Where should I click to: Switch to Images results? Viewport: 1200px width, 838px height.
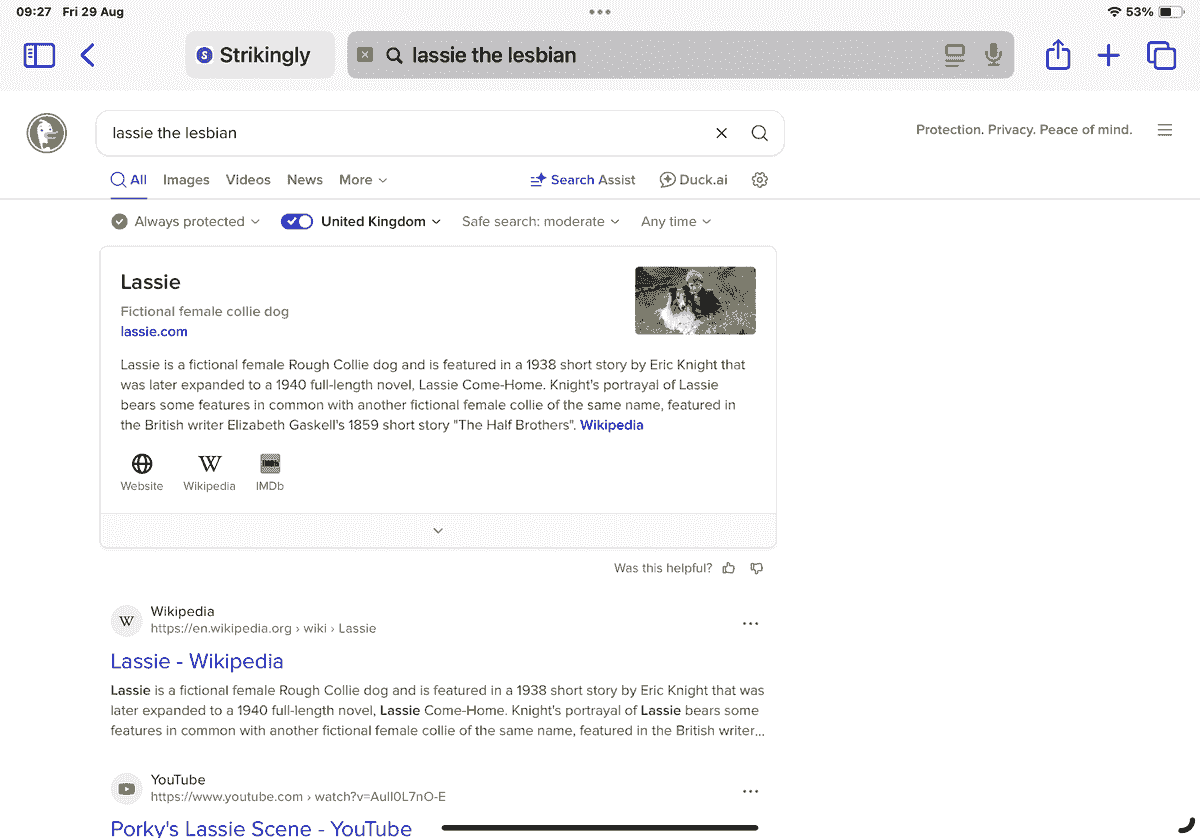click(186, 180)
